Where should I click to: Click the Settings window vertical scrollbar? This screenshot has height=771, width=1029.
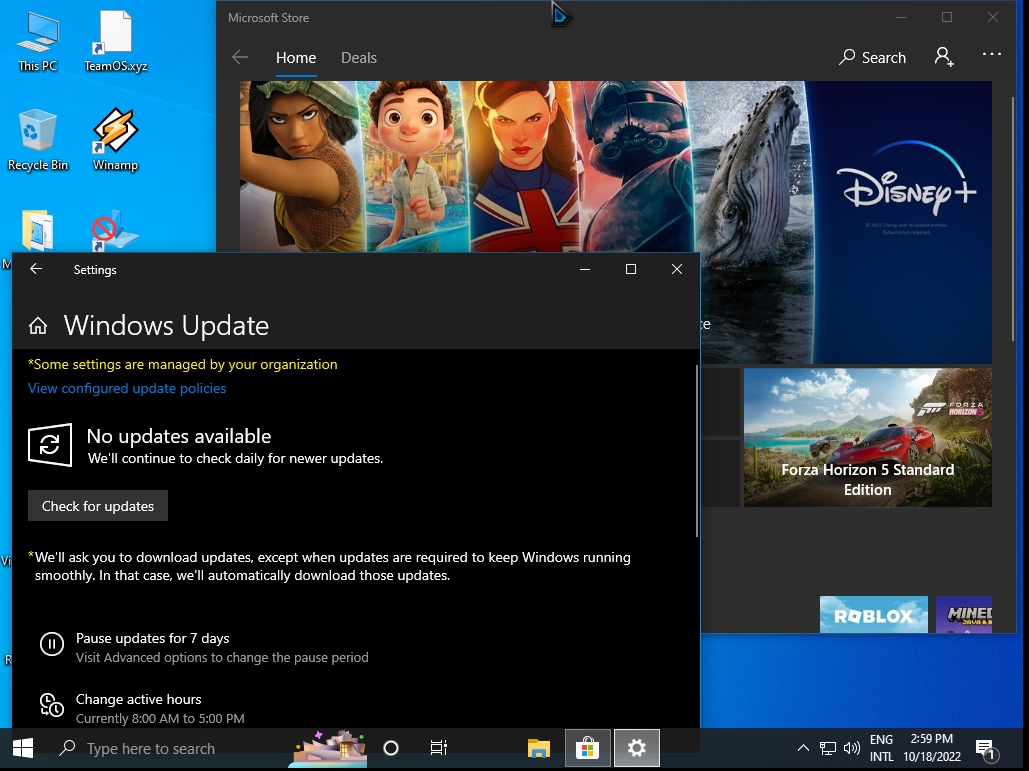[x=696, y=450]
